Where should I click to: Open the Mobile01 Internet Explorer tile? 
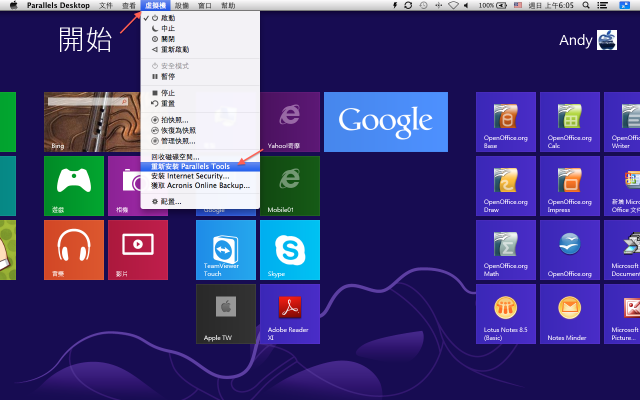(x=290, y=186)
